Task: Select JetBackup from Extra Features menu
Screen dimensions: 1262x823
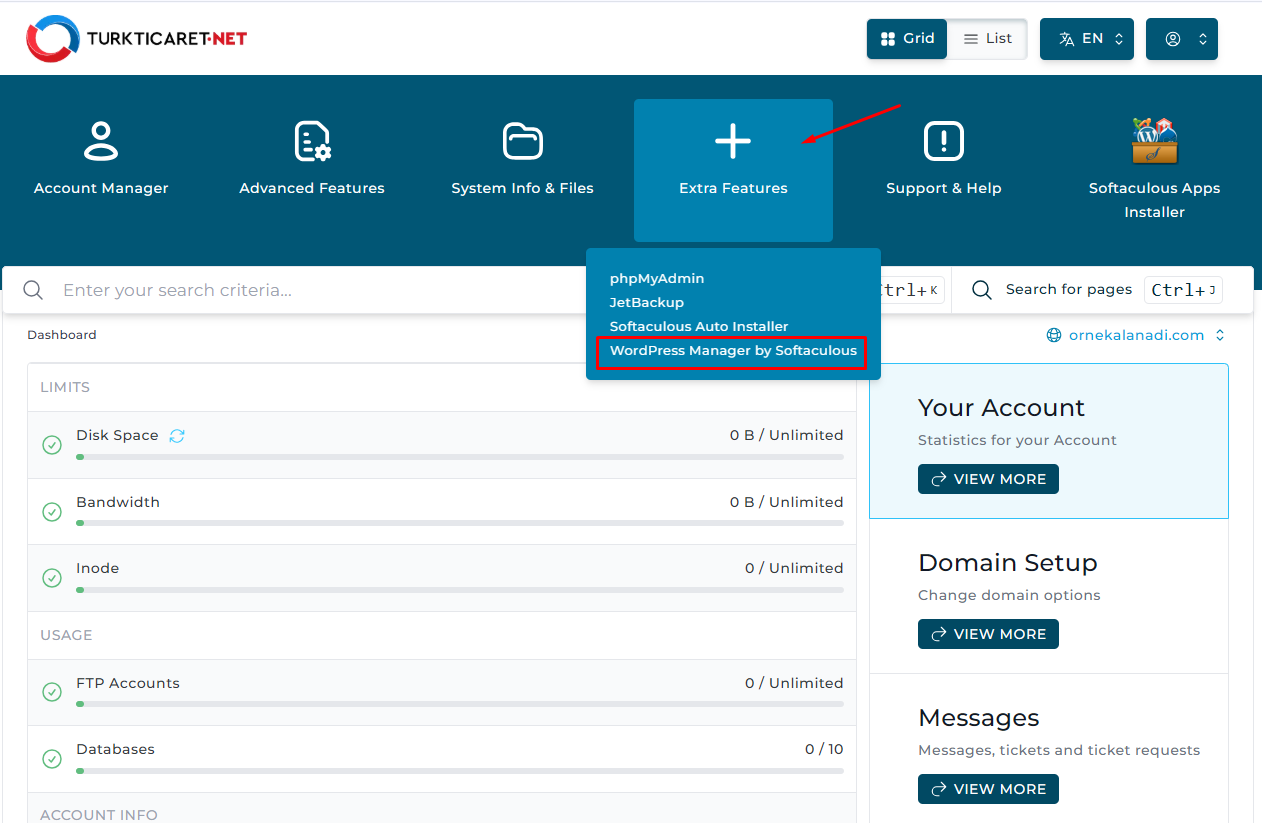Action: pyautogui.click(x=647, y=302)
